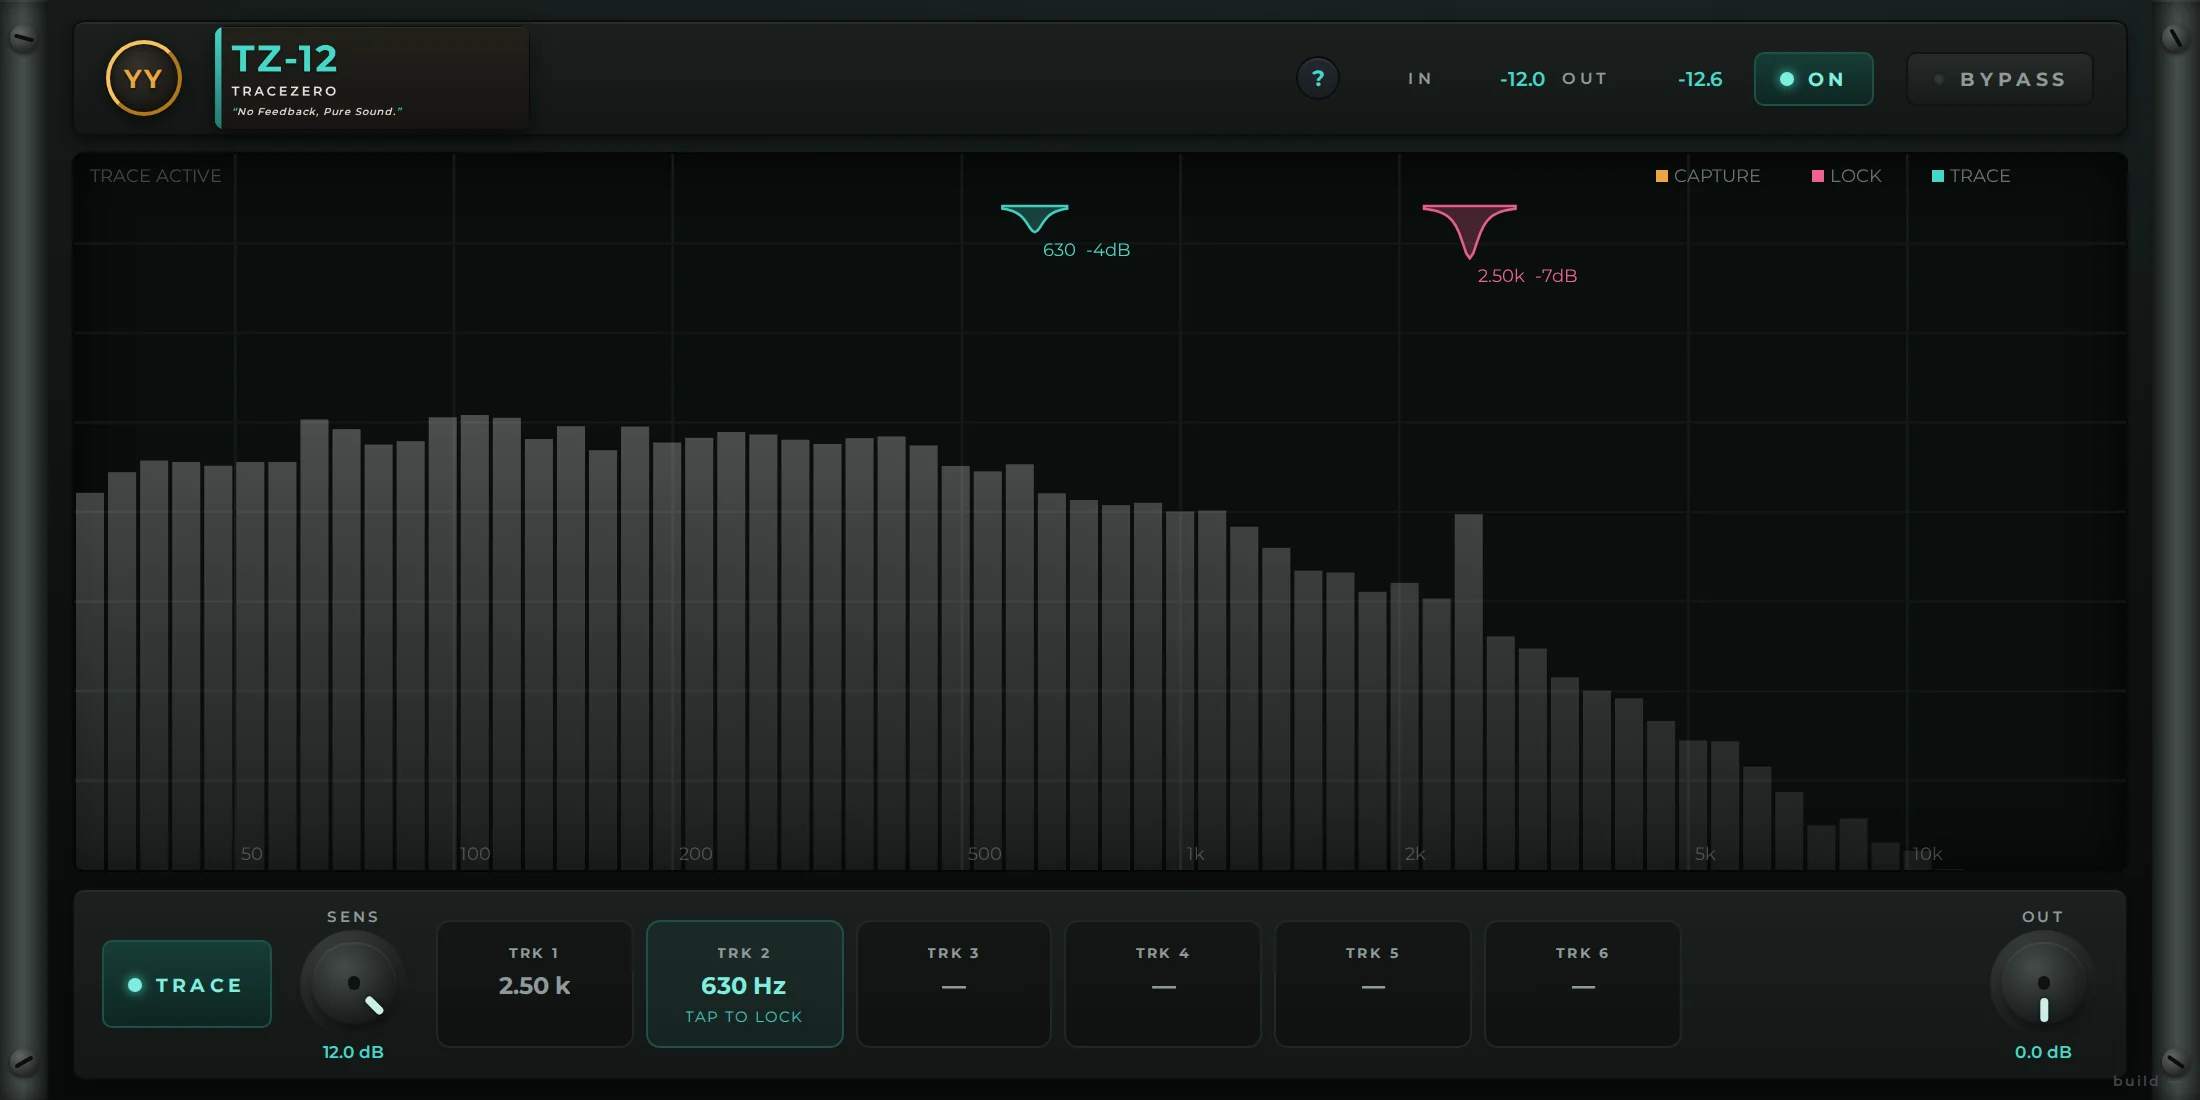Select the TRK 1 2.50 k slot
Screen dimensions: 2200x1100
pyautogui.click(x=535, y=984)
